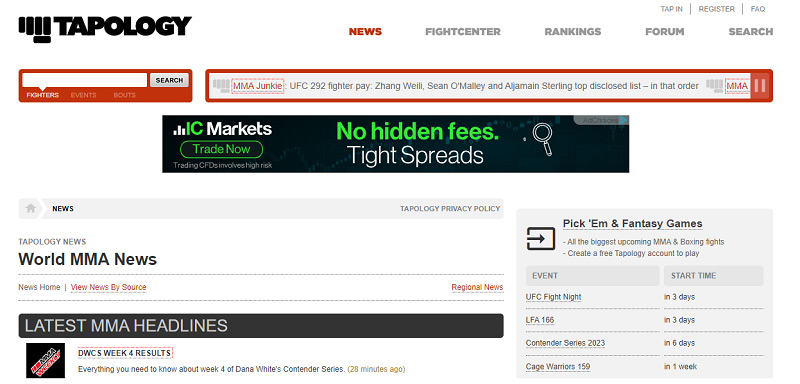Open DWCS WEEK 4 RESULTS headline
The image size is (800, 384).
[125, 353]
